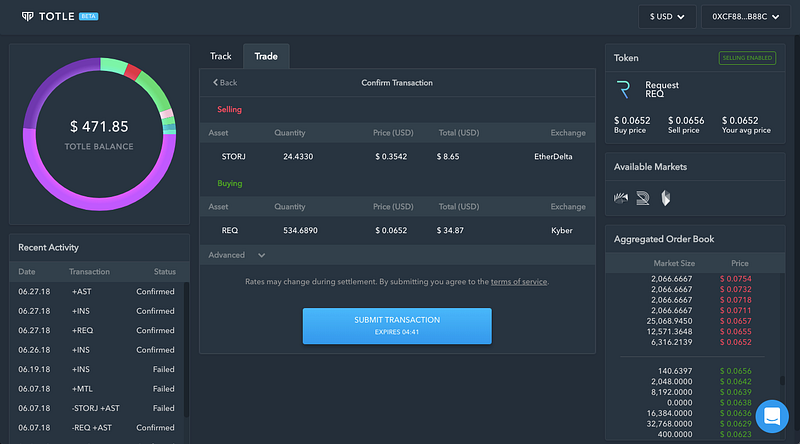Screen dimensions: 800x444
Task: Click the $ 0.0754 ask price
Action: click(735, 279)
